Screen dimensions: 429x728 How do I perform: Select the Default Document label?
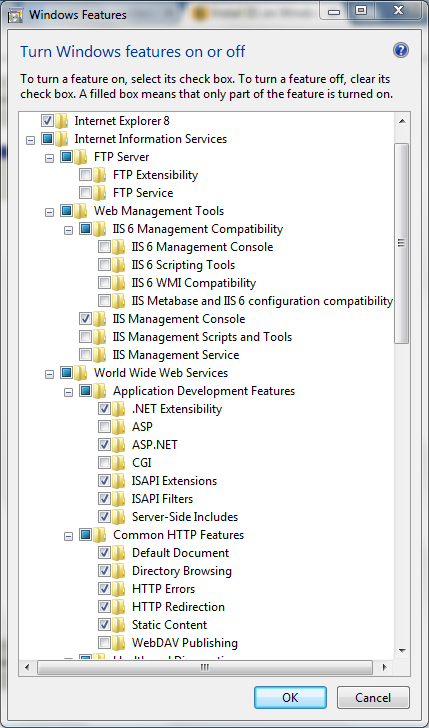click(x=181, y=553)
